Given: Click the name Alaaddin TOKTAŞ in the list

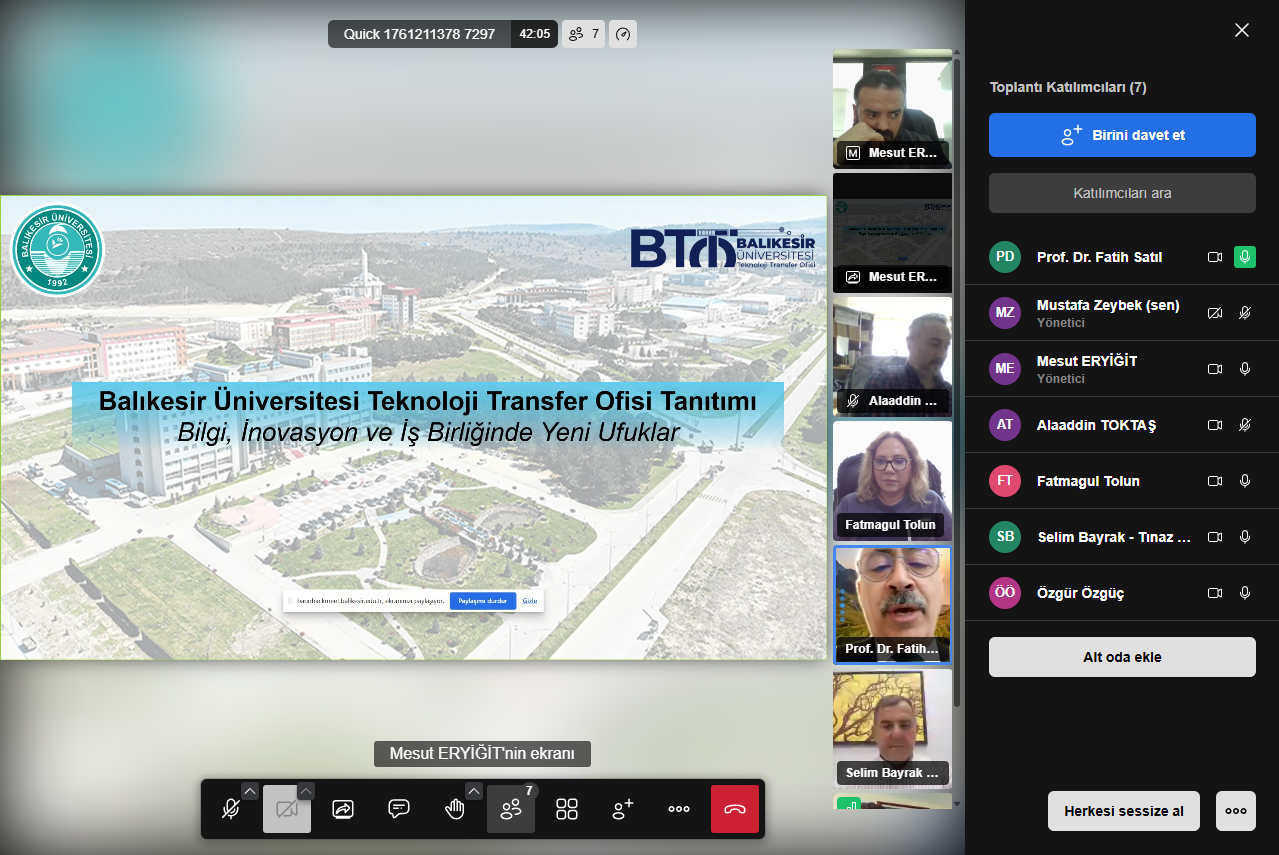Looking at the screenshot, I should (1096, 425).
